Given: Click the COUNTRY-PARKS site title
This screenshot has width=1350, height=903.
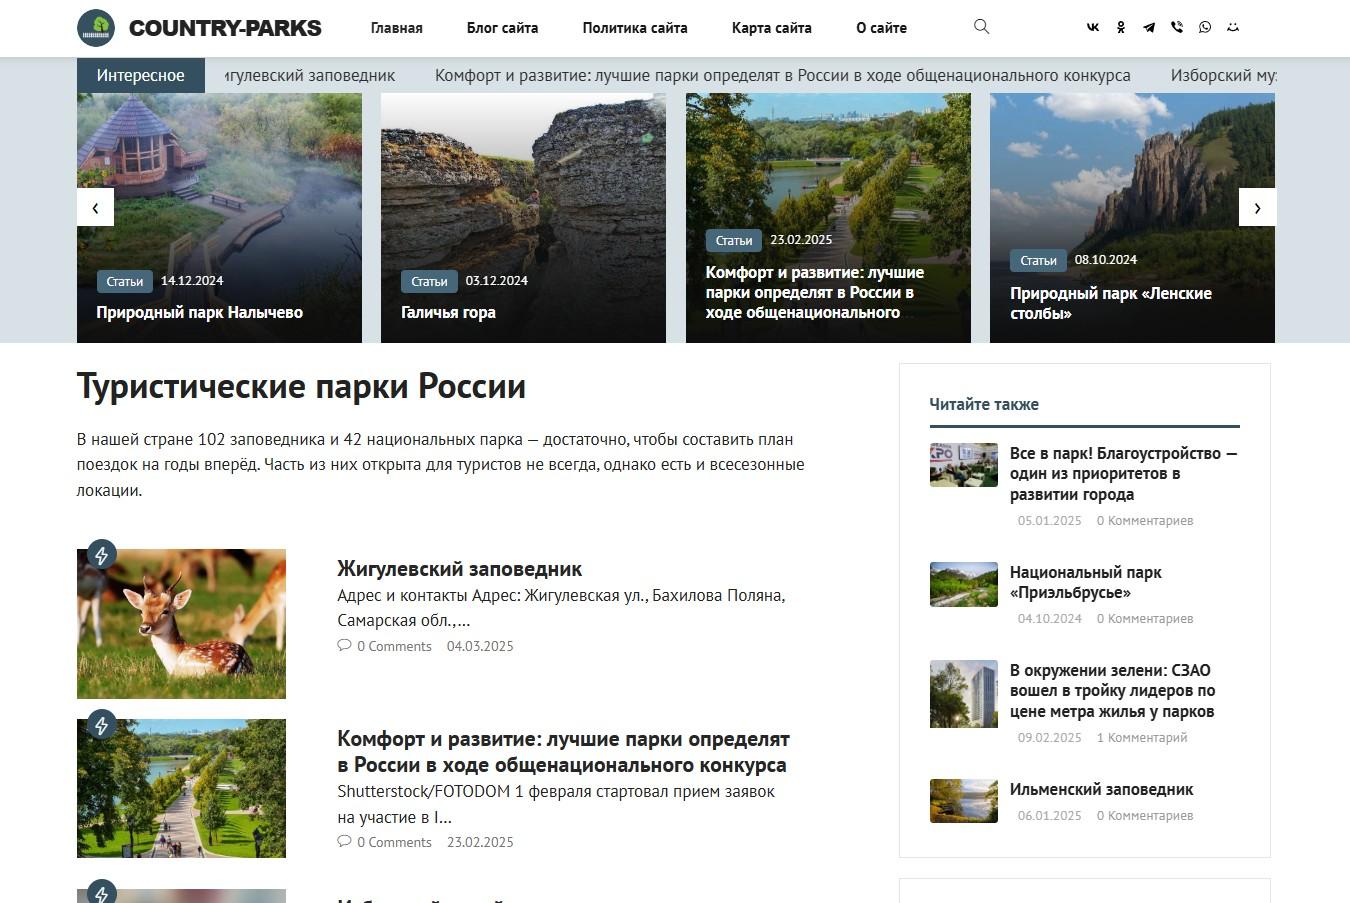Looking at the screenshot, I should pyautogui.click(x=225, y=28).
